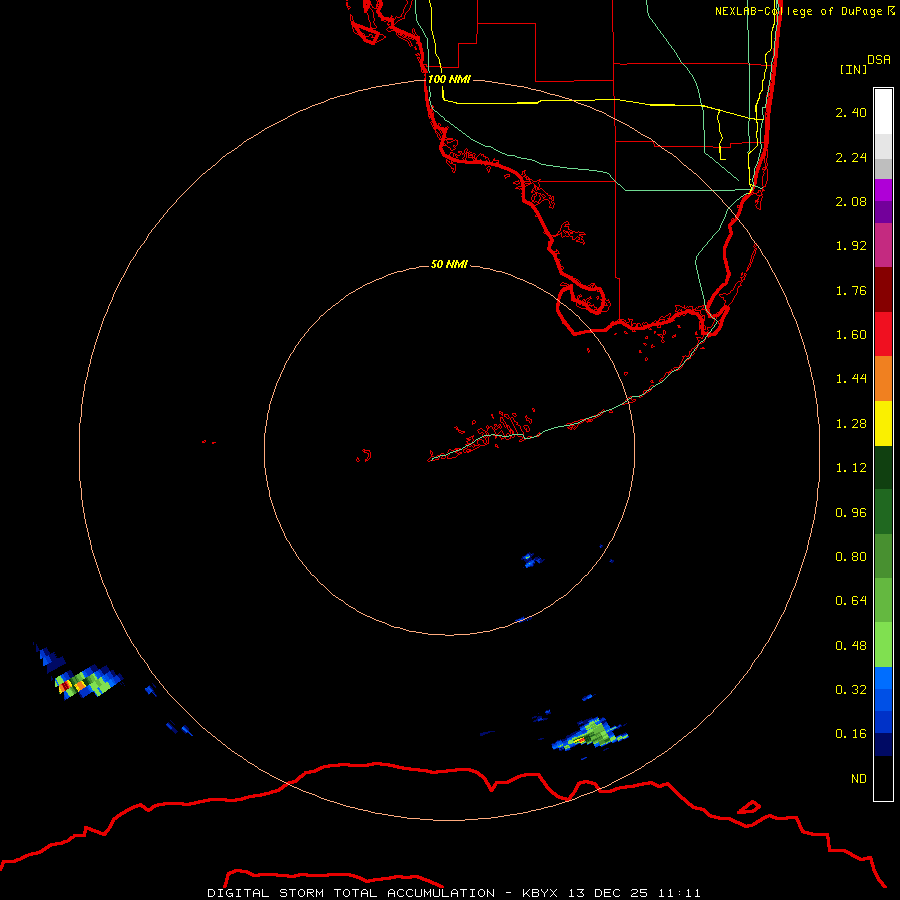Click the small blue echo inside the 50 NMI ring
Viewport: 900px width, 900px height.
[x=531, y=560]
